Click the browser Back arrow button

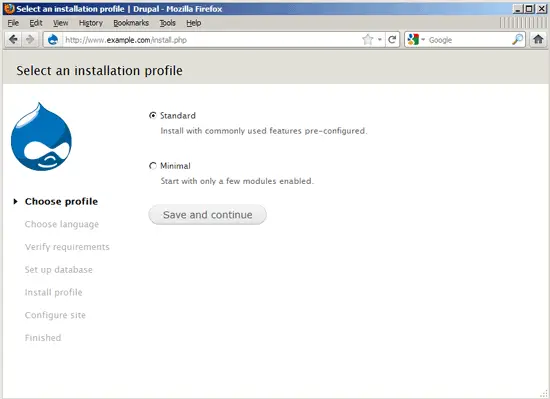tap(13, 40)
